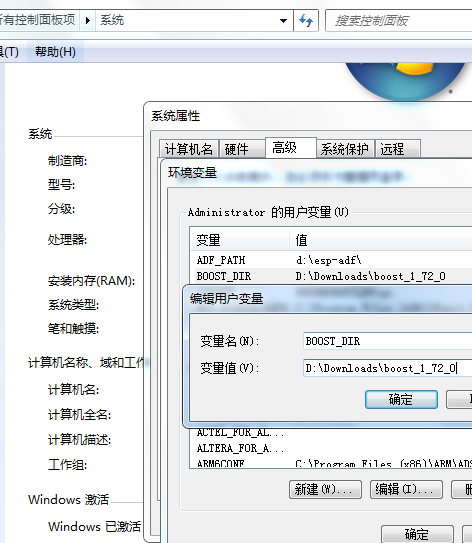The height and width of the screenshot is (543, 472).
Task: Open the 系统保护 tab
Action: [345, 149]
